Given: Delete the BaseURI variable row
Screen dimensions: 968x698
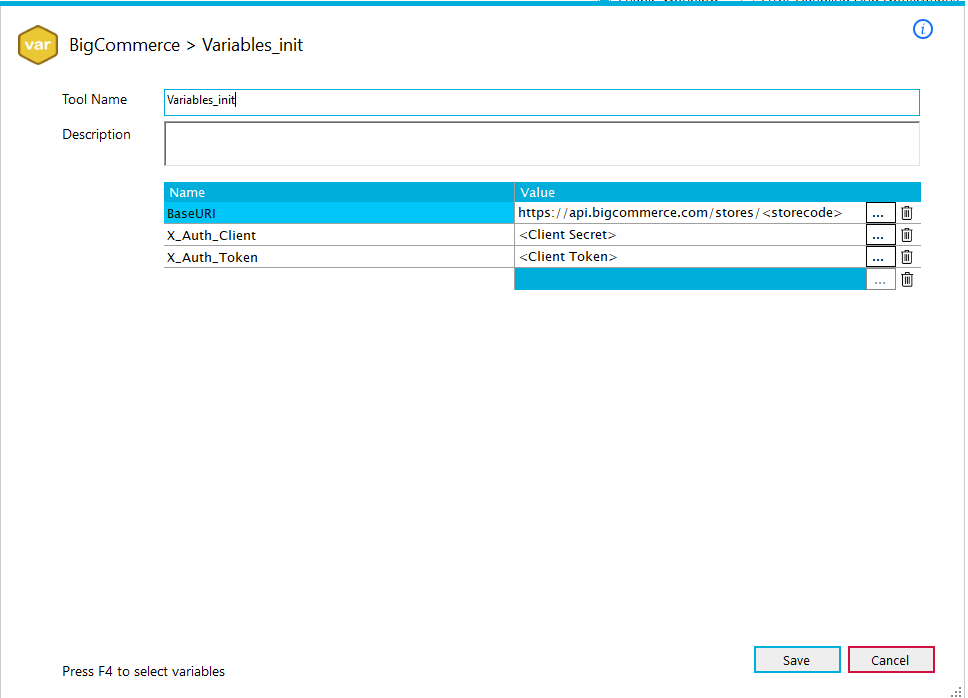Looking at the screenshot, I should [x=906, y=213].
